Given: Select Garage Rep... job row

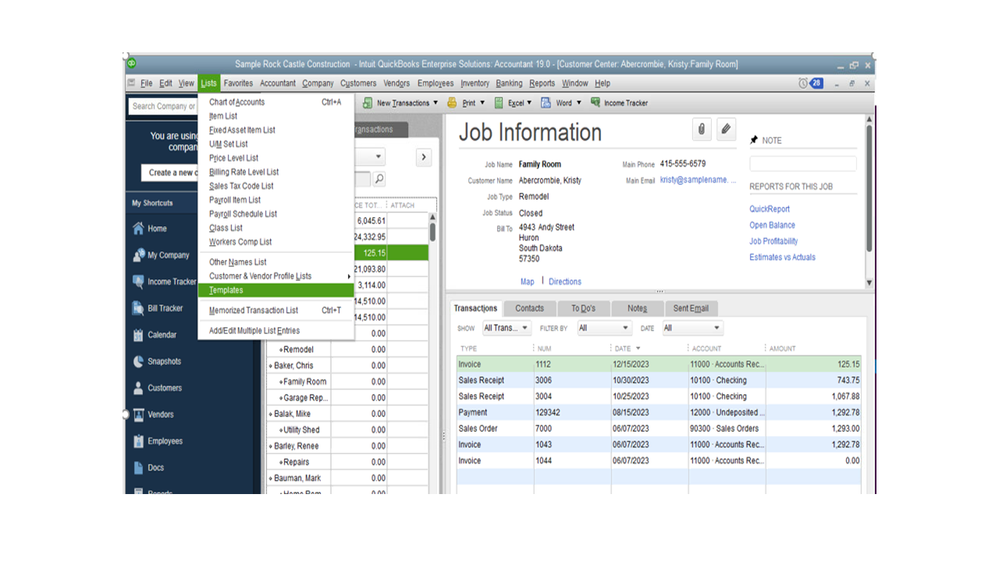Looking at the screenshot, I should [x=347, y=398].
